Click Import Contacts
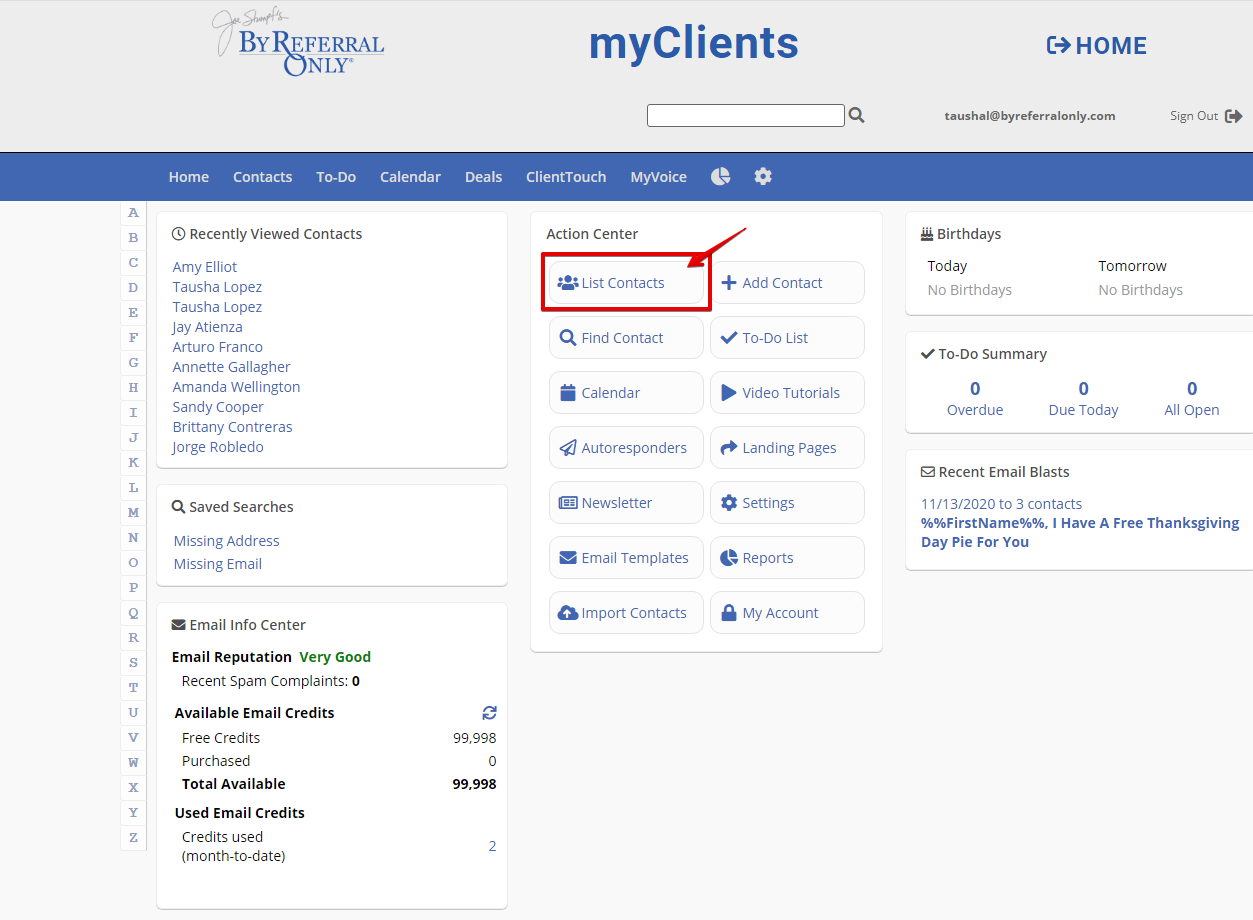This screenshot has height=920, width=1253. coord(626,613)
